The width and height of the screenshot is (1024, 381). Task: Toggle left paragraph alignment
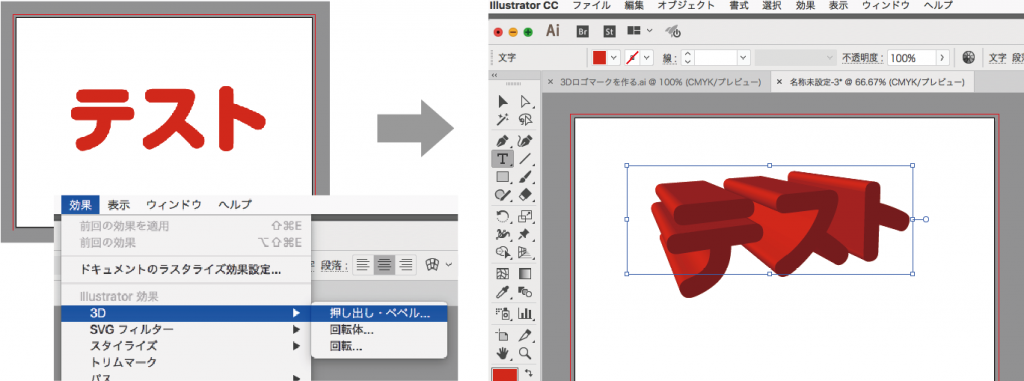(x=362, y=265)
